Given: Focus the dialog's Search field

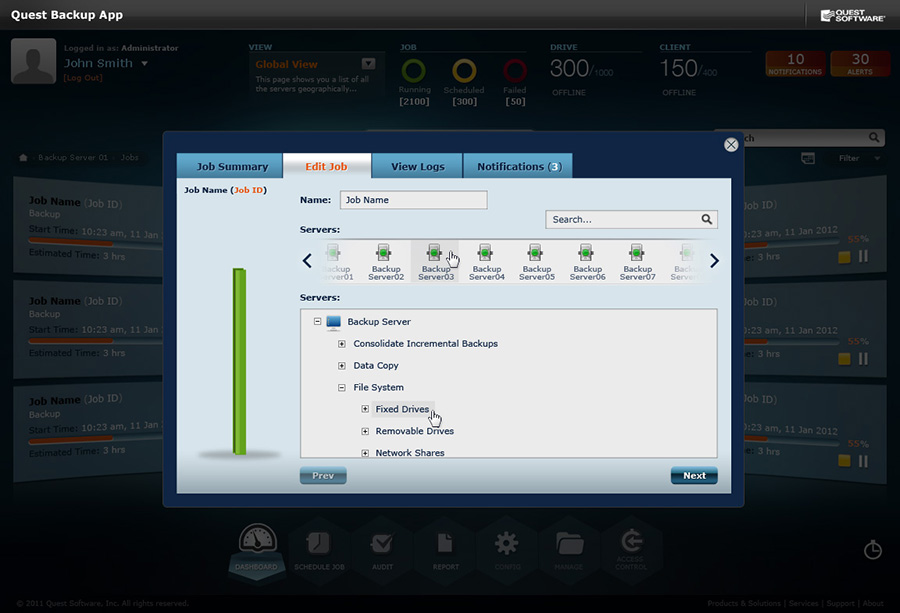Looking at the screenshot, I should click(x=631, y=219).
